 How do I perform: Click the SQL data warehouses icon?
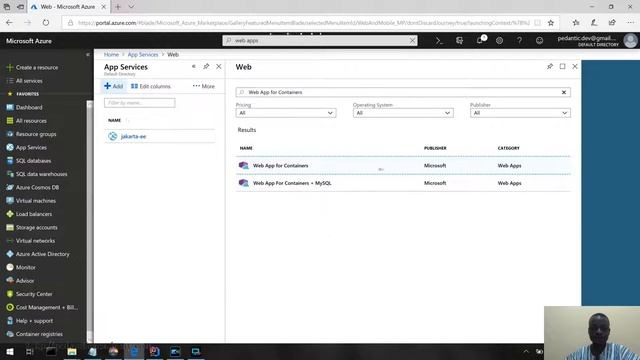(10, 174)
